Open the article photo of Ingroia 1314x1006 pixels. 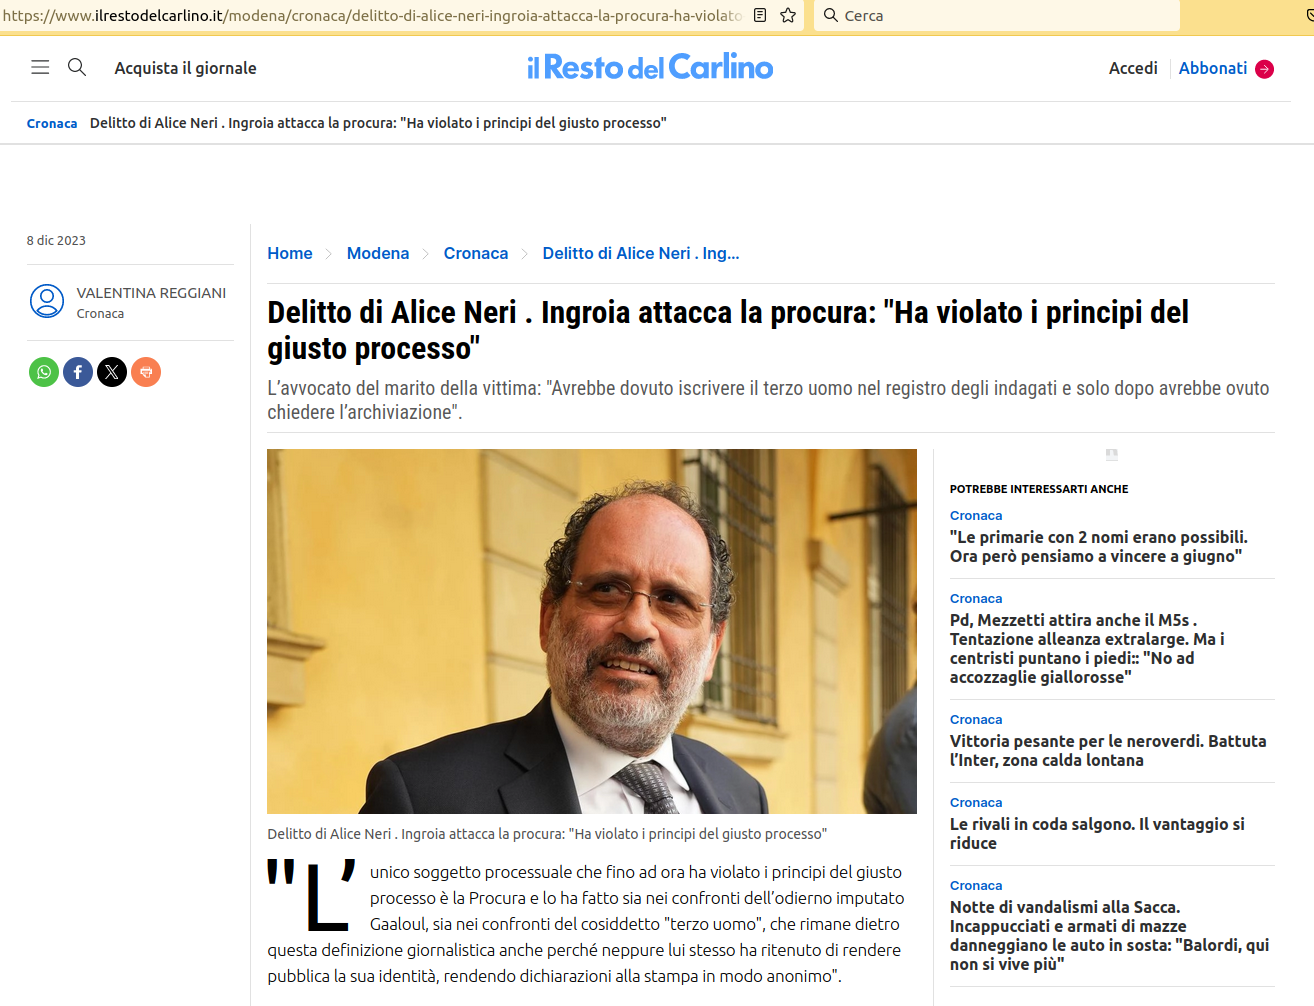[x=592, y=631]
